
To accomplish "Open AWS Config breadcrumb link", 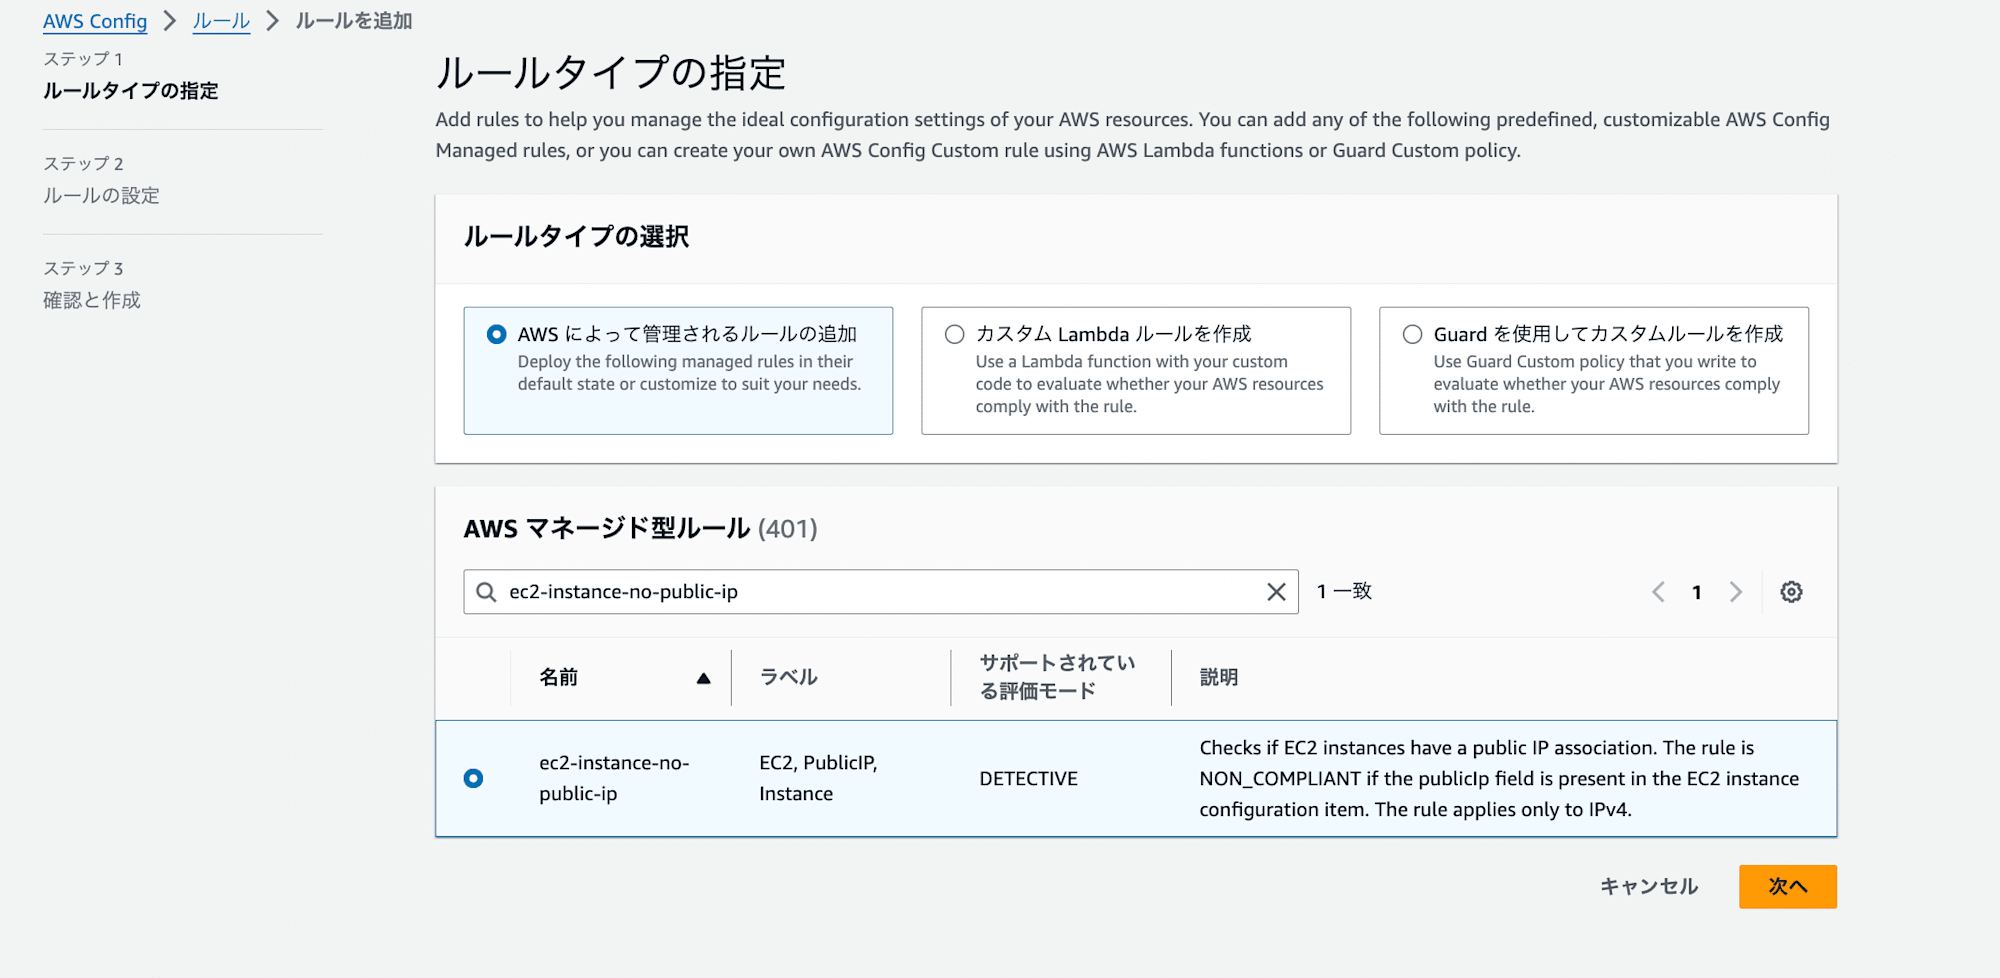I will [95, 21].
